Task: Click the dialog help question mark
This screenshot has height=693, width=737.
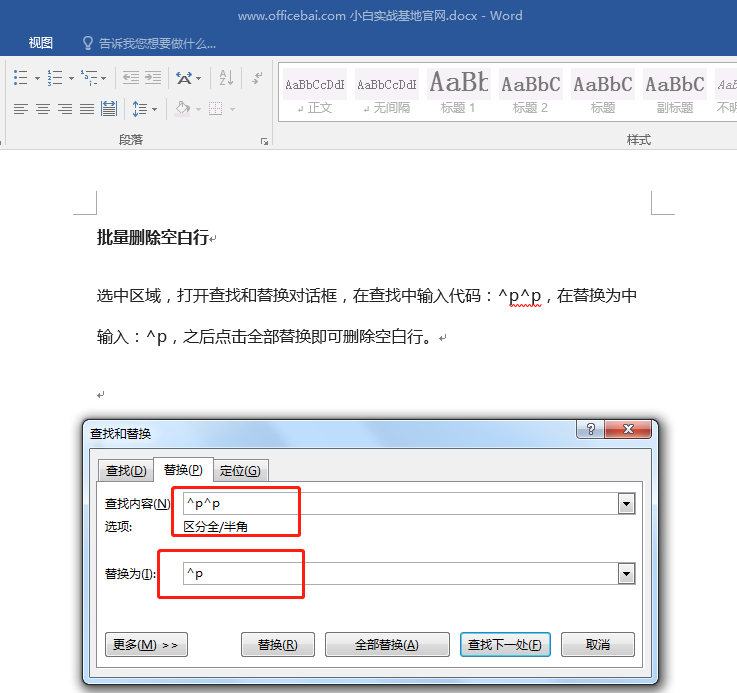Action: [591, 429]
